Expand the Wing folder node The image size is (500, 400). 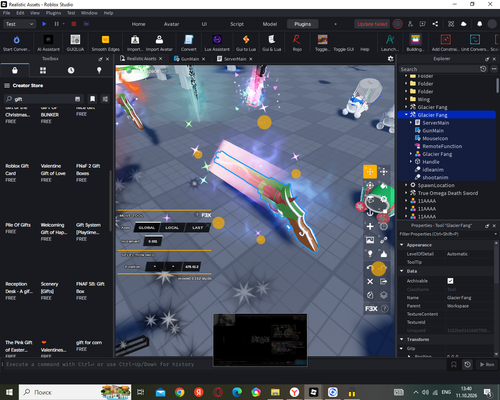click(x=406, y=99)
